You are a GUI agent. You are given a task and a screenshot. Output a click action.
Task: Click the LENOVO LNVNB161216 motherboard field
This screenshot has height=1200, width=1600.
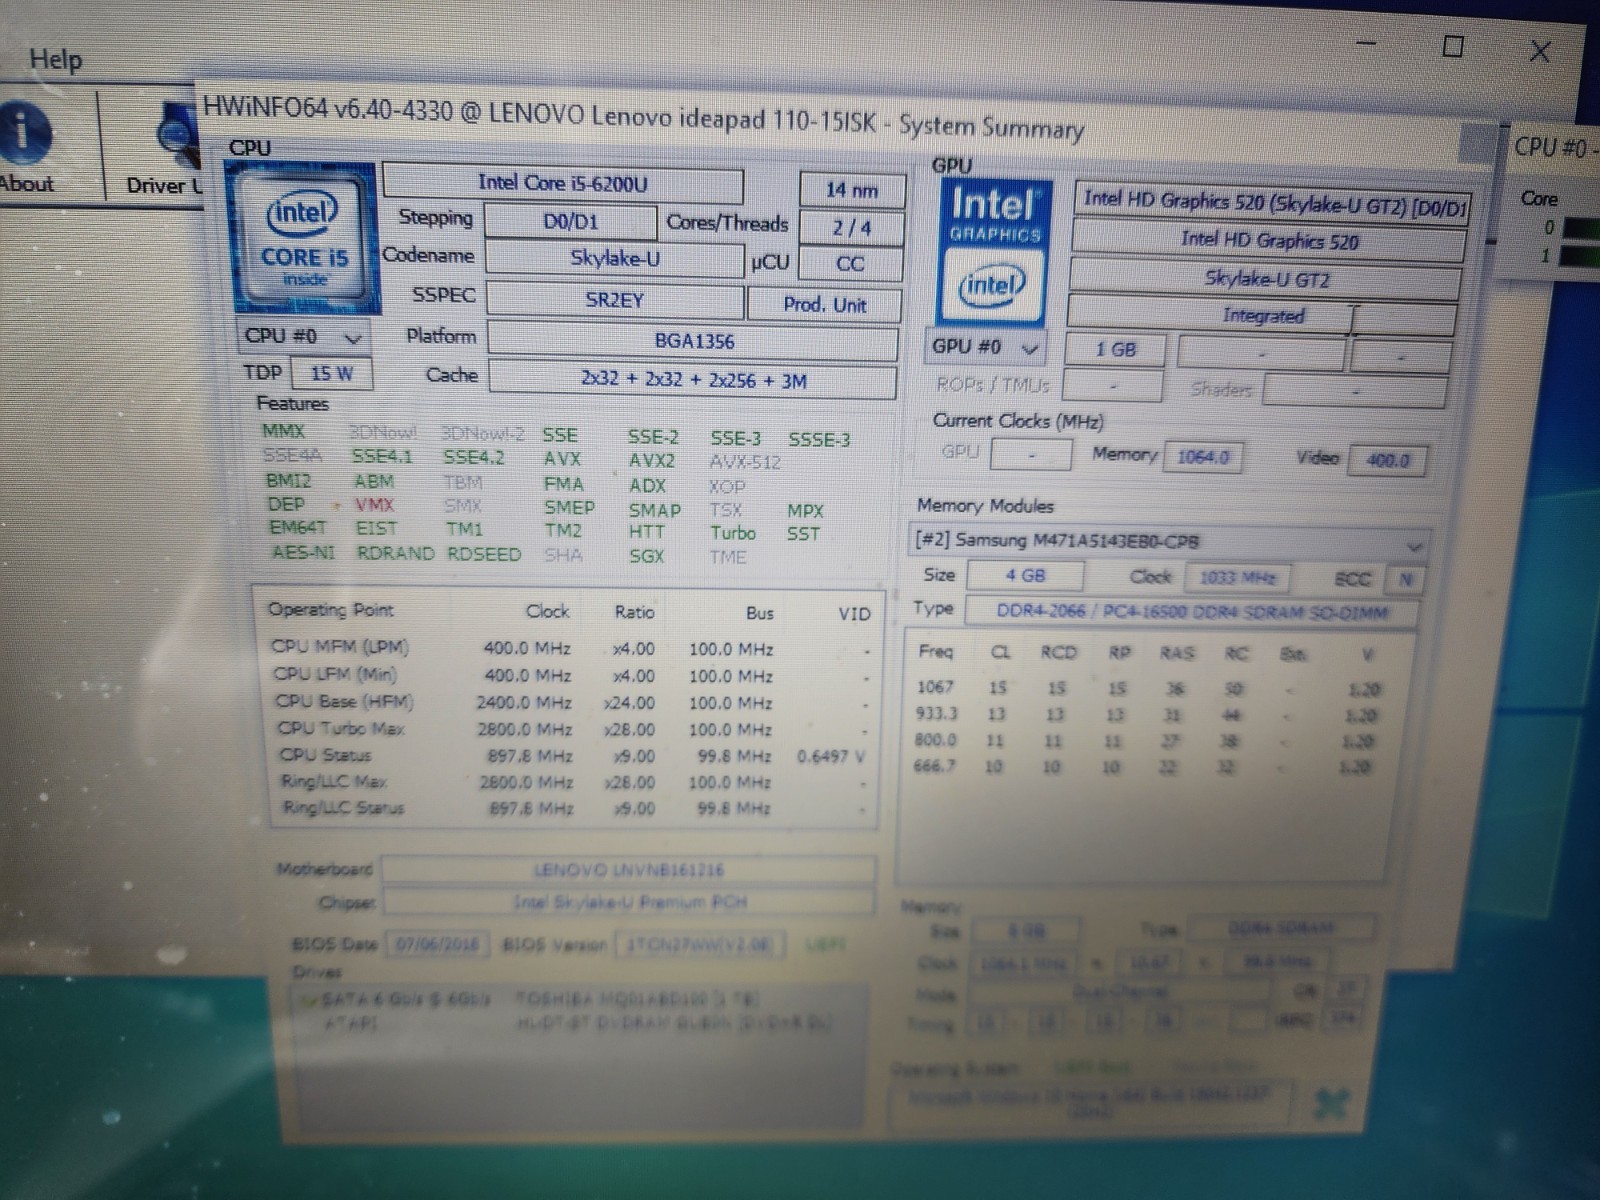[628, 870]
